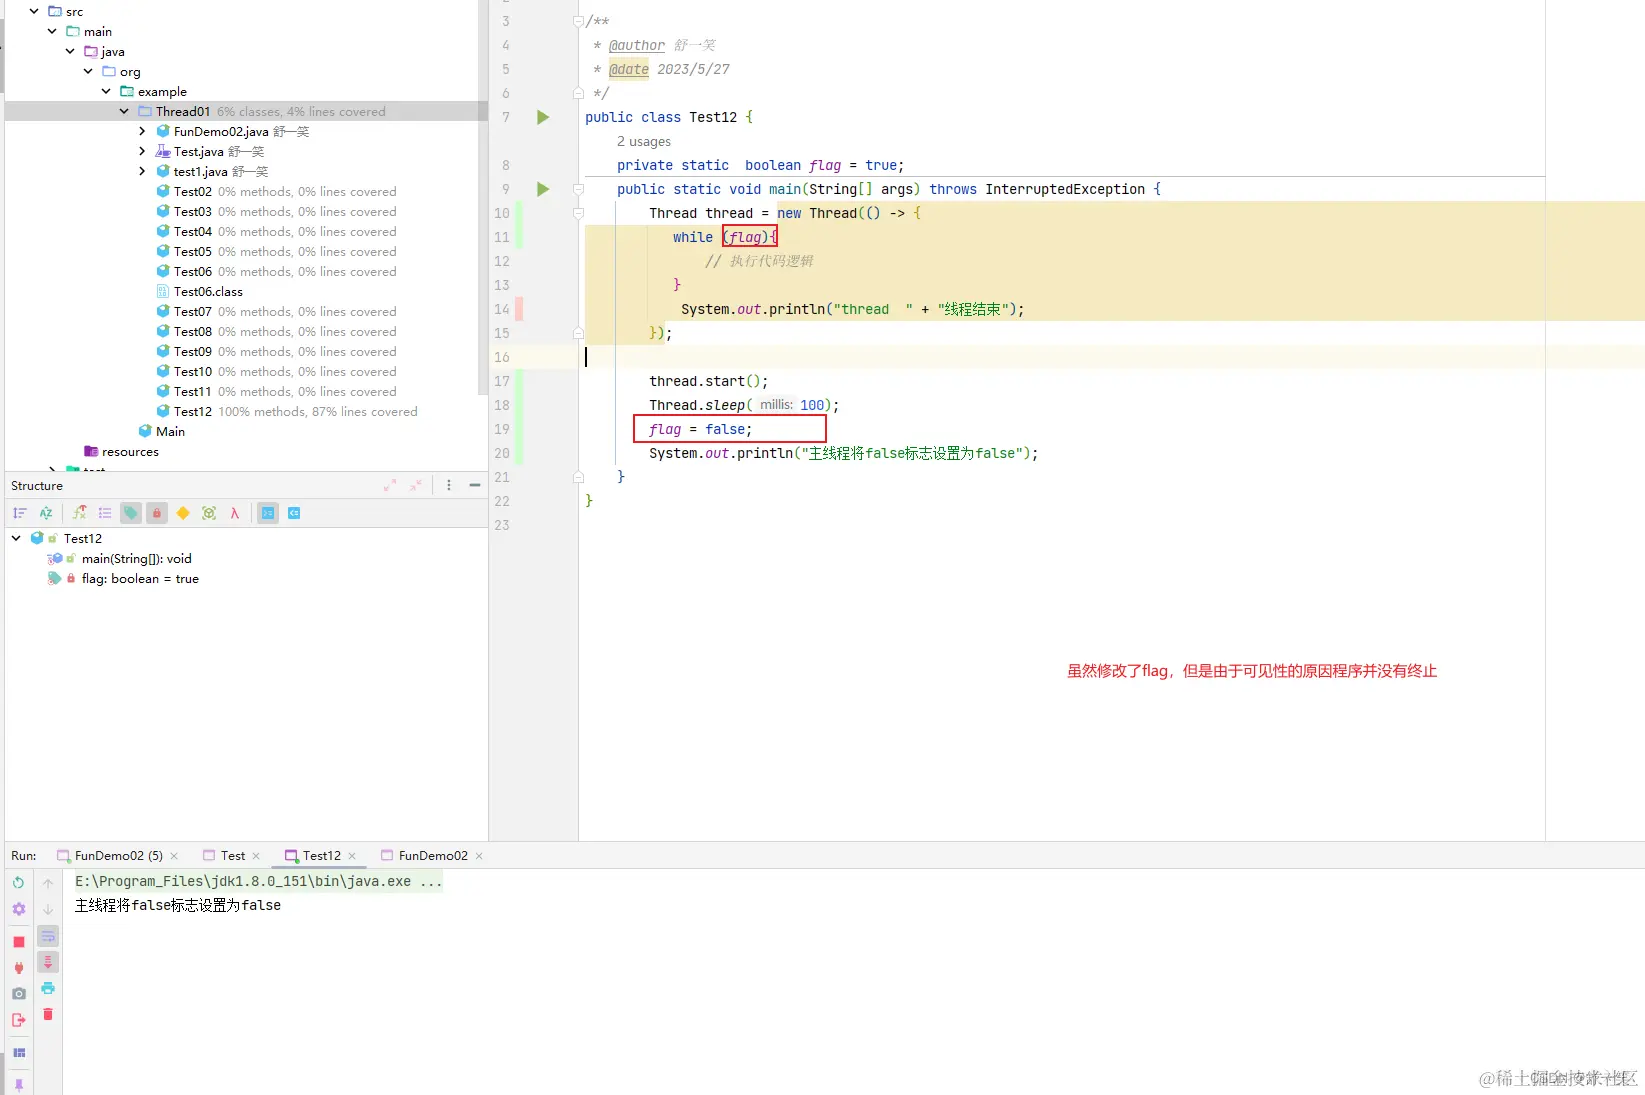Open the '2 usages' hint link

pos(644,142)
